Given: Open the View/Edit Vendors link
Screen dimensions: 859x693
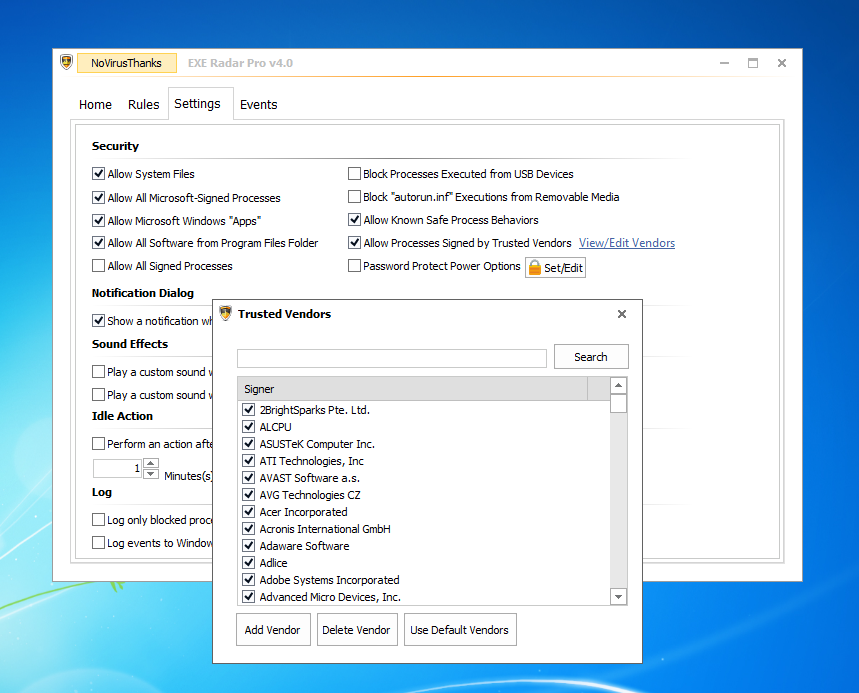Looking at the screenshot, I should (x=626, y=243).
